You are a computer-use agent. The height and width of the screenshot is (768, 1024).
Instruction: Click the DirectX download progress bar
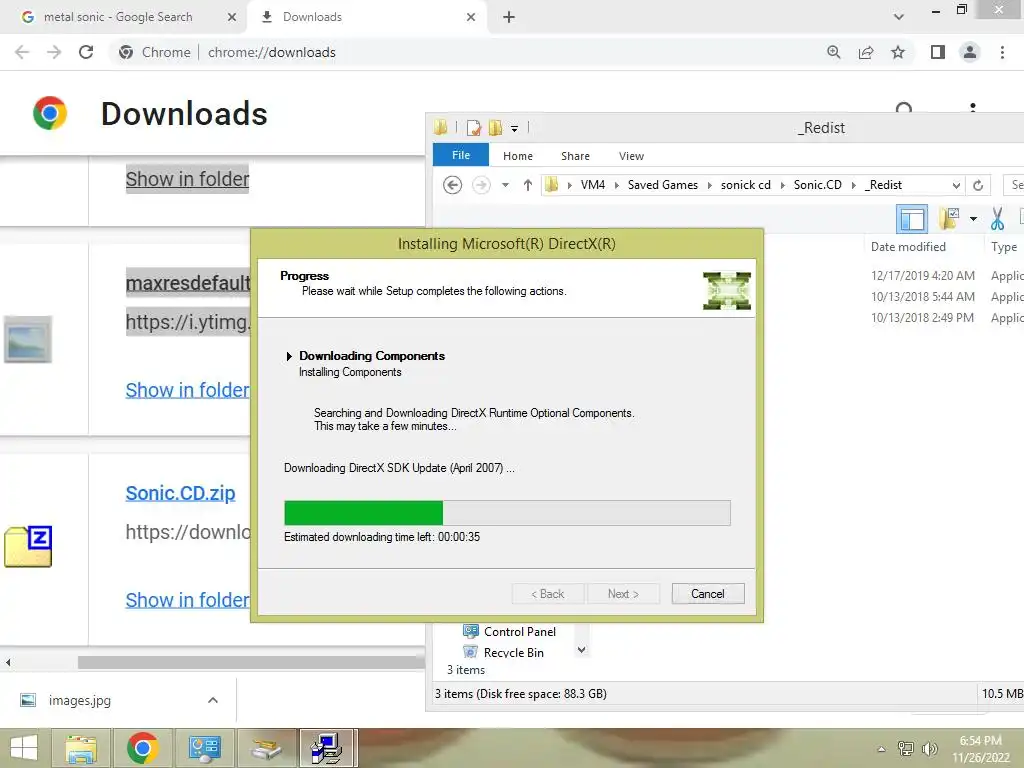[x=507, y=513]
